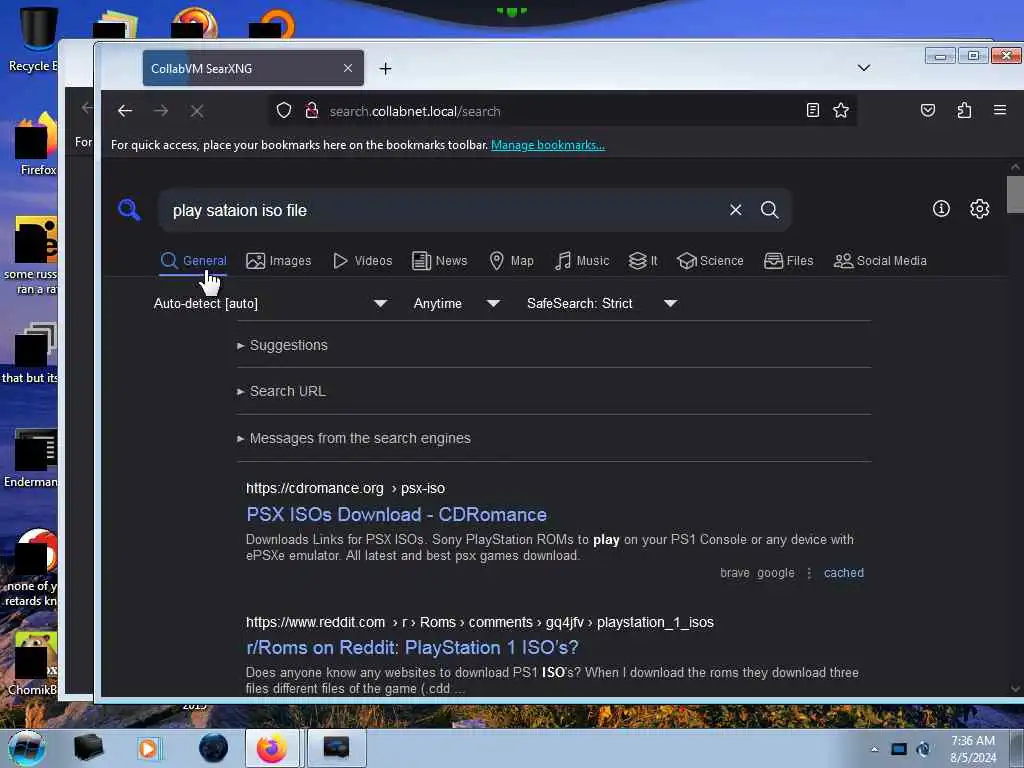Open the SearXNG about info icon
The width and height of the screenshot is (1024, 768).
(x=941, y=208)
